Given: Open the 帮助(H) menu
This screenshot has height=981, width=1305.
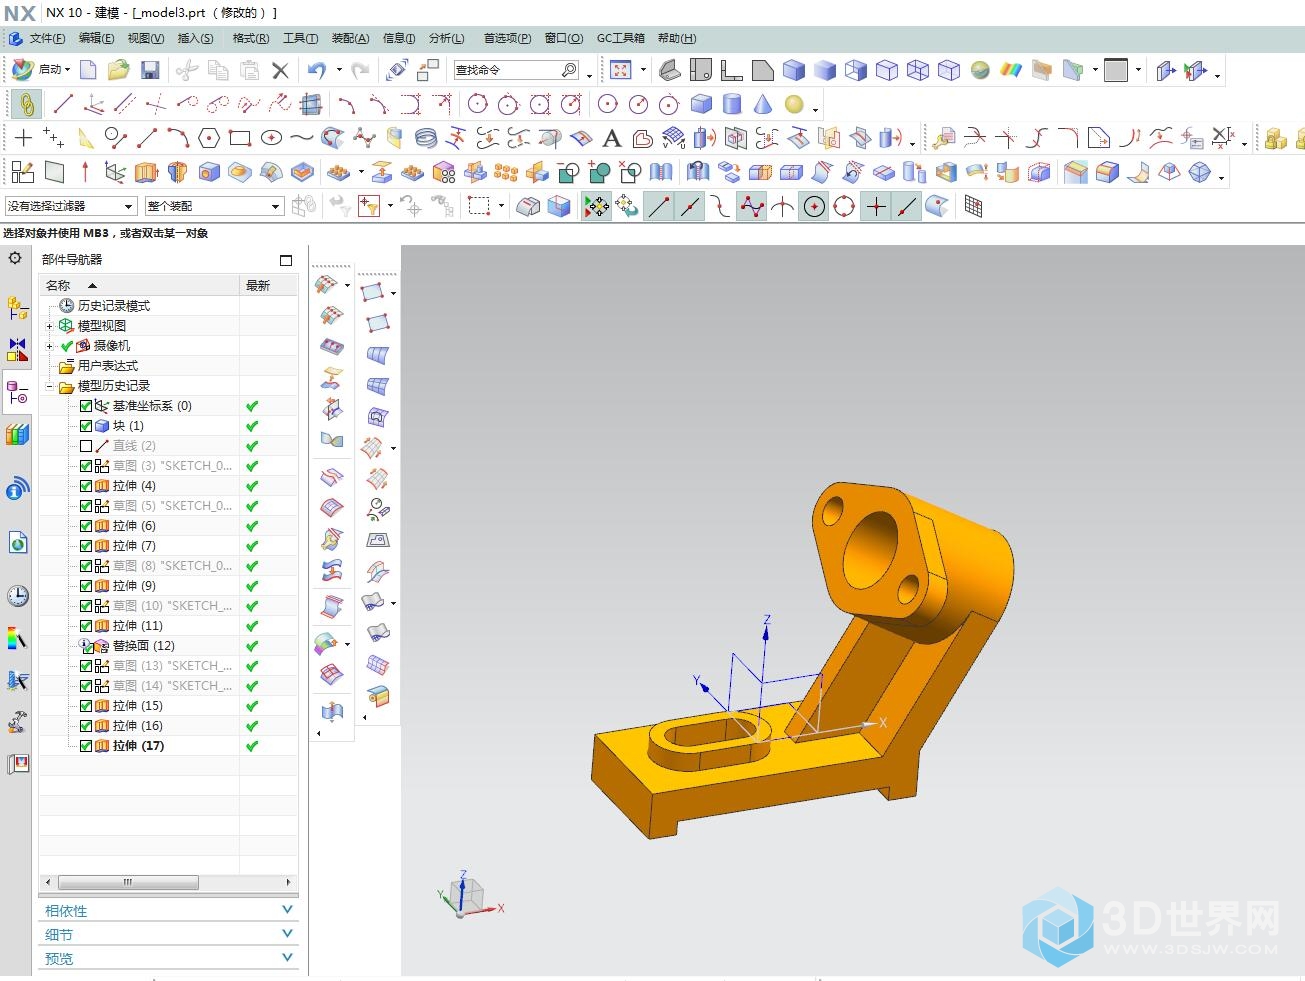Looking at the screenshot, I should click(x=677, y=38).
